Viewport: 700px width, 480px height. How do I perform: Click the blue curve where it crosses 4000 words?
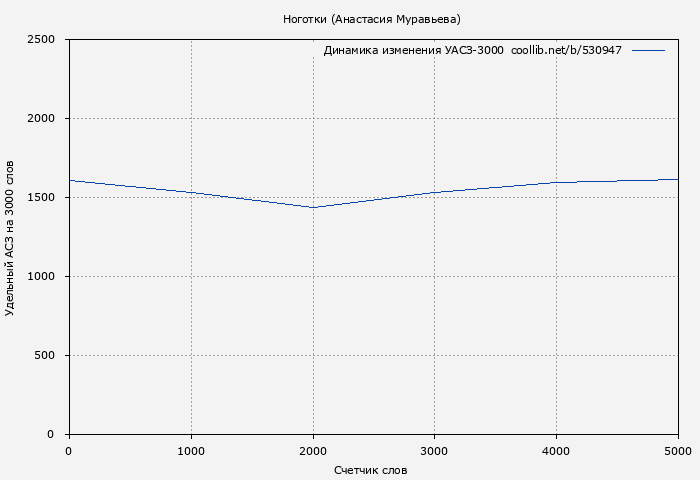click(556, 182)
